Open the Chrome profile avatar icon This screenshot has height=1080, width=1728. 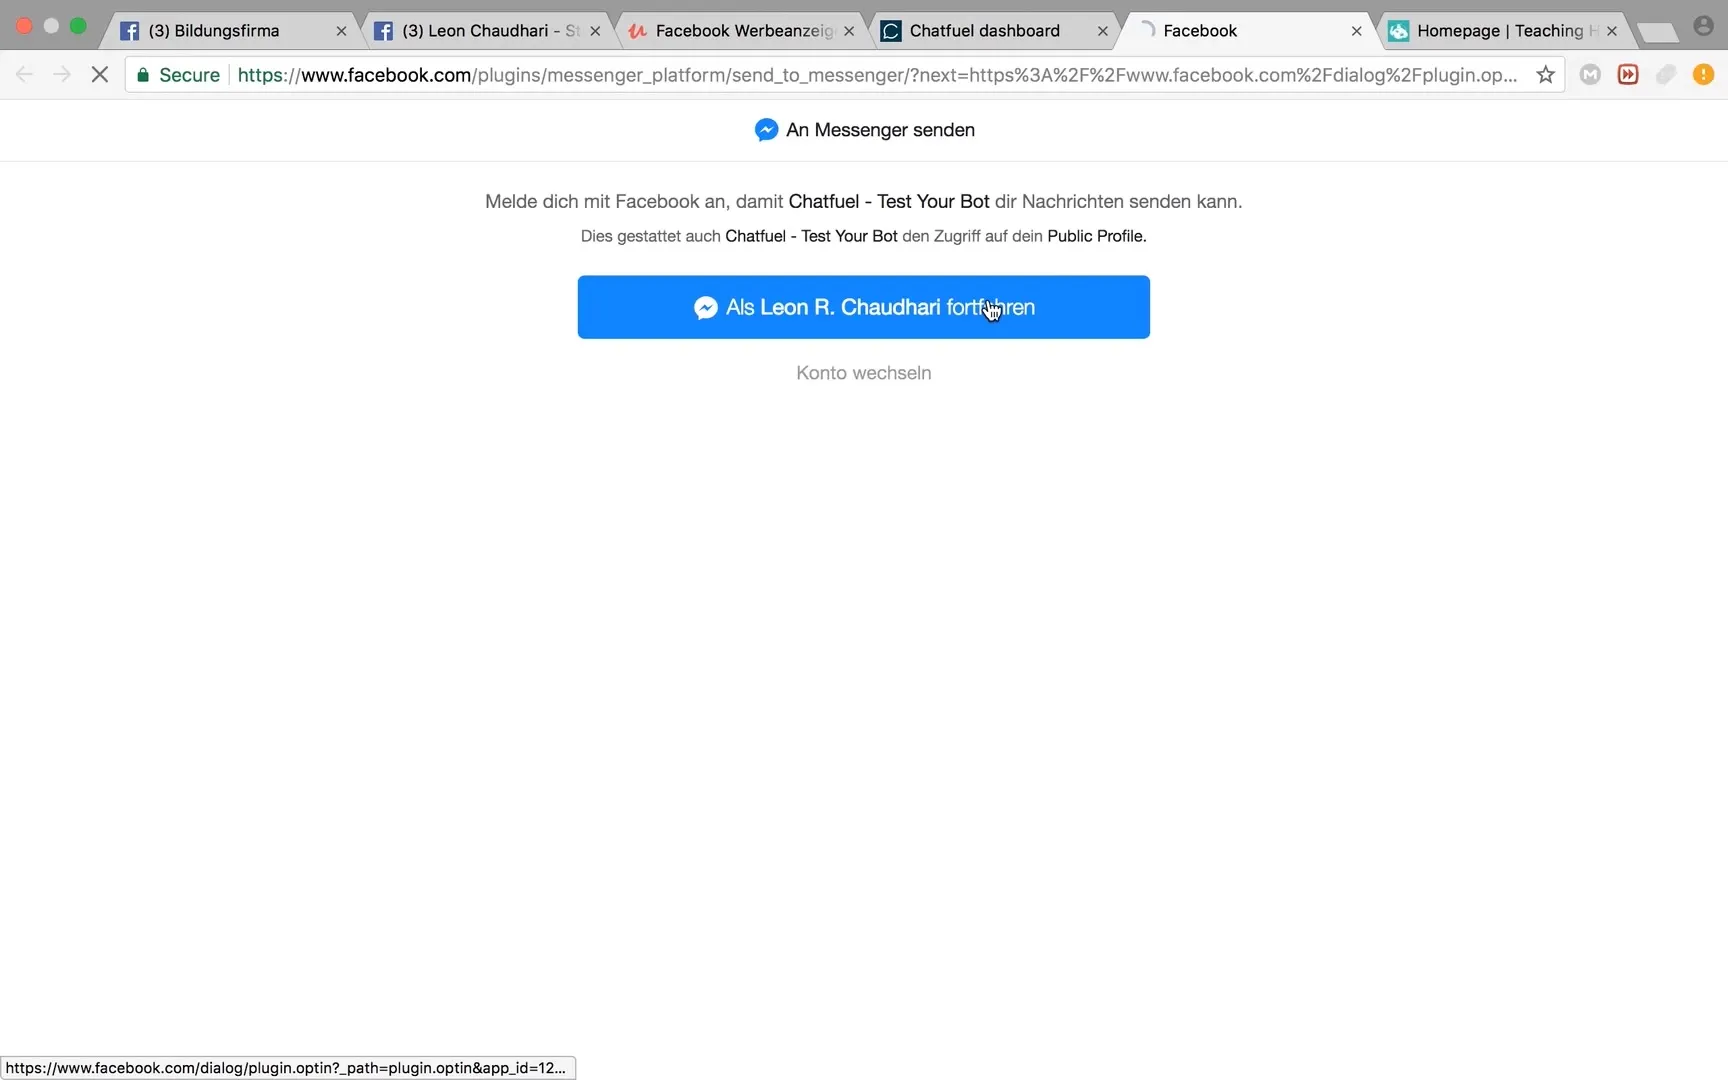(1704, 26)
